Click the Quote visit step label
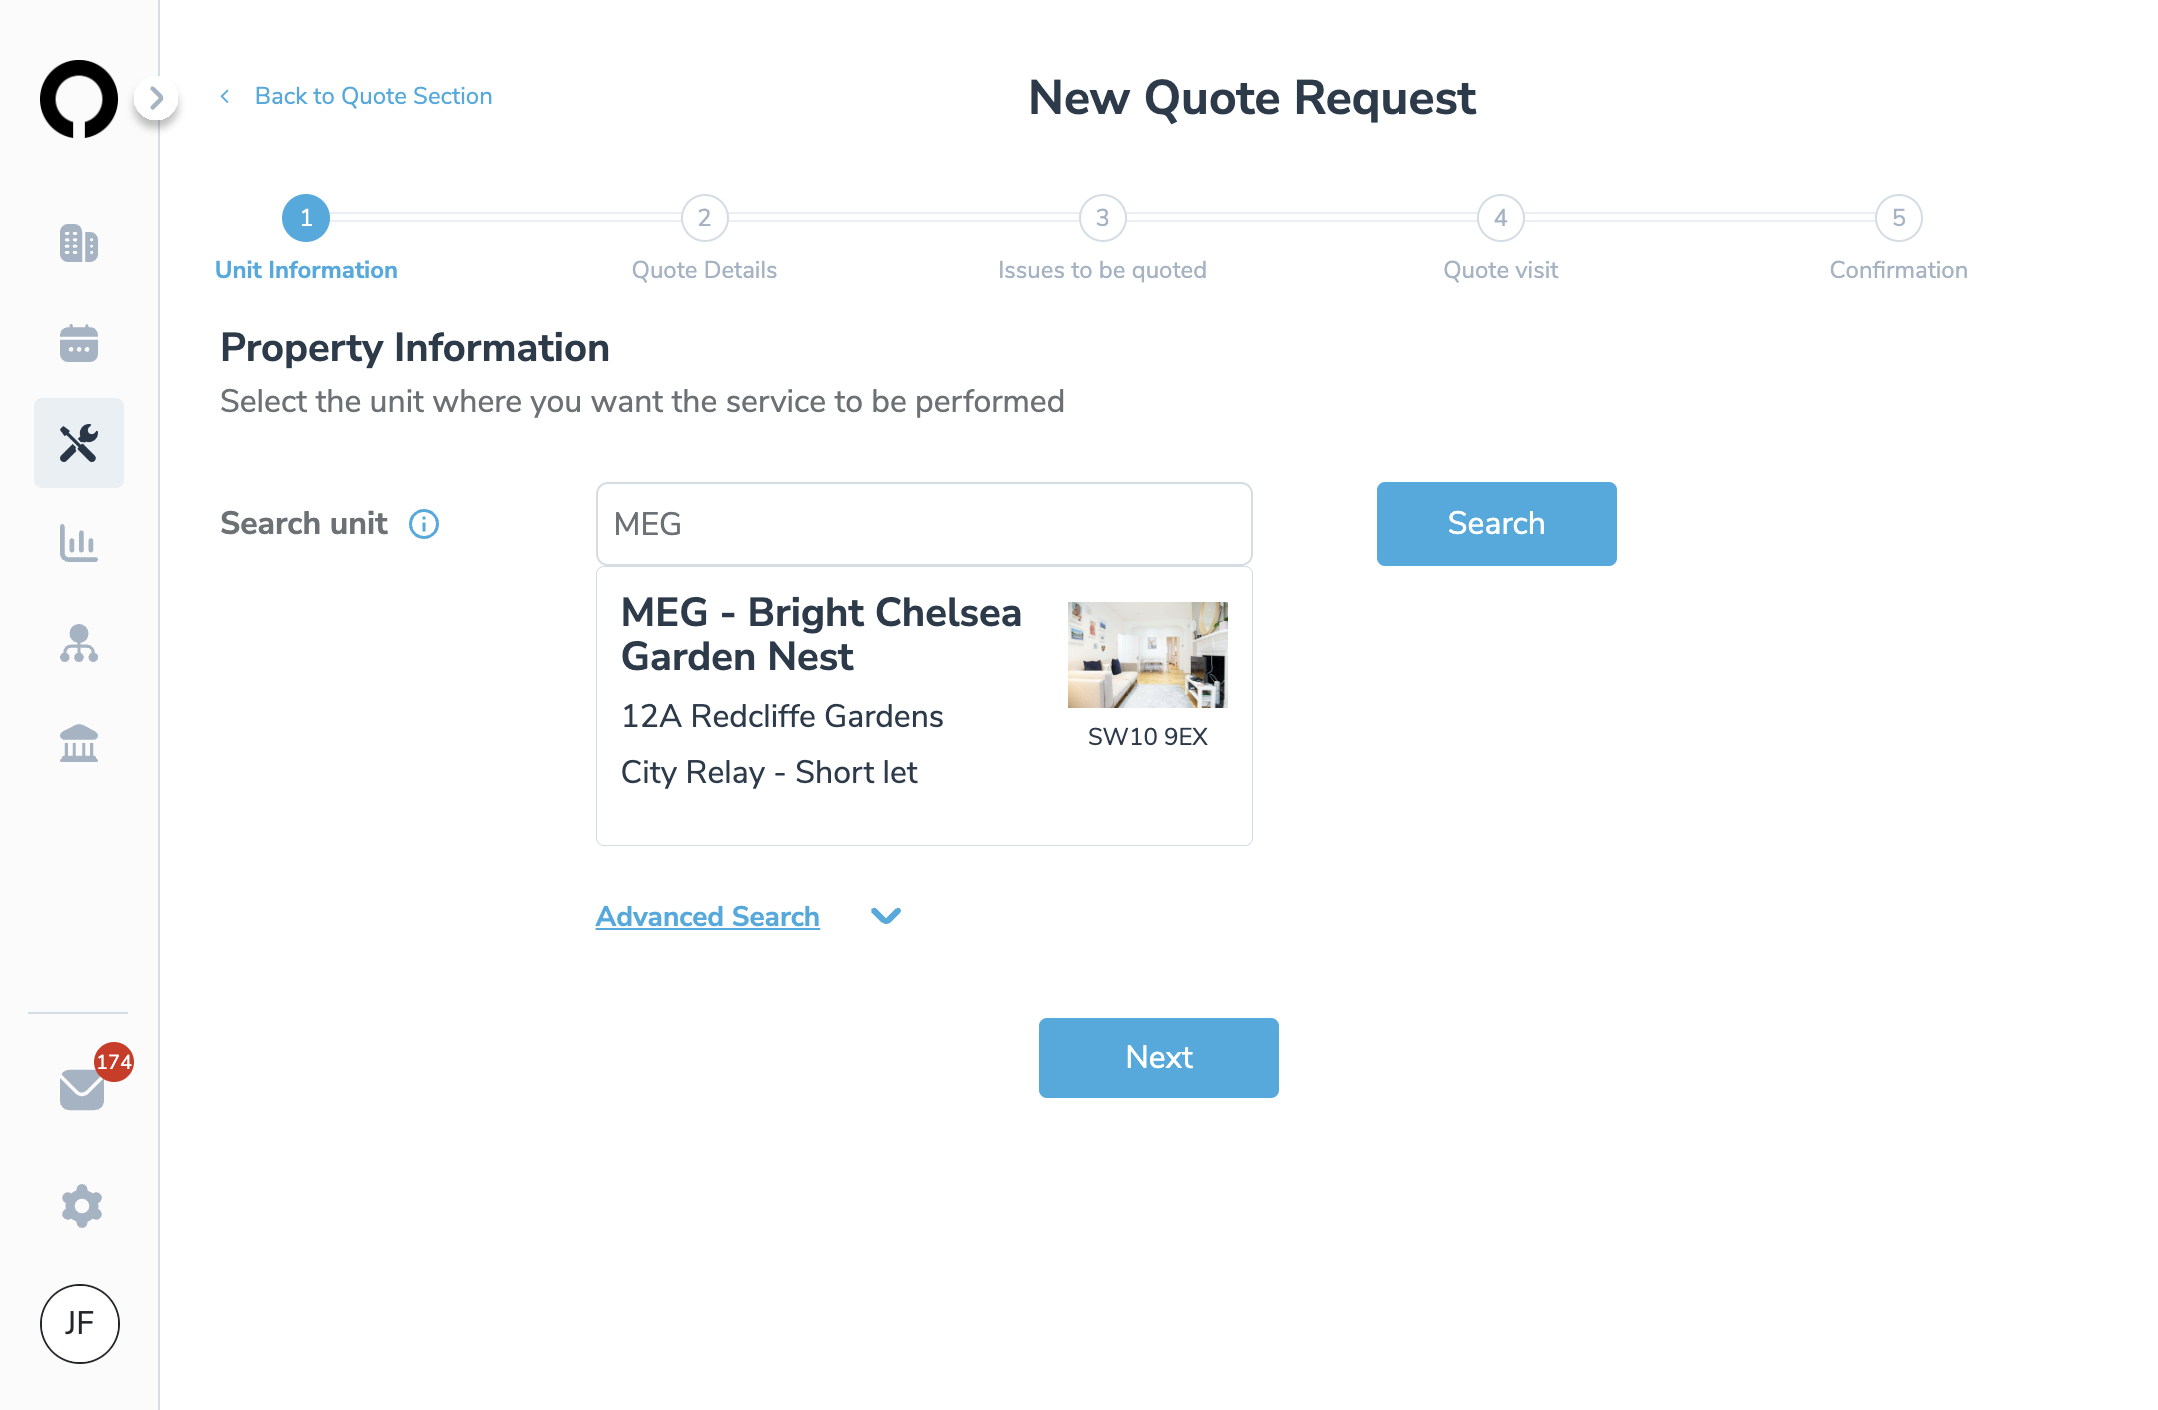Screen dimensions: 2158x1410 click(1501, 270)
